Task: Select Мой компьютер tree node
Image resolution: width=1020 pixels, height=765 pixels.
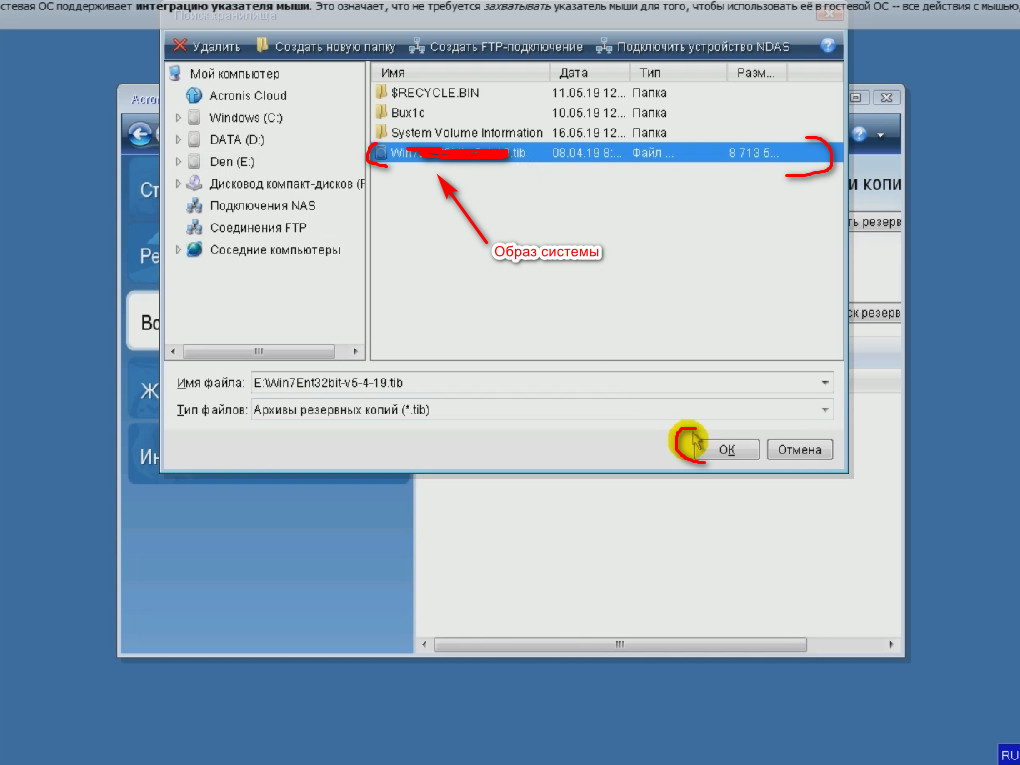Action: pos(234,74)
